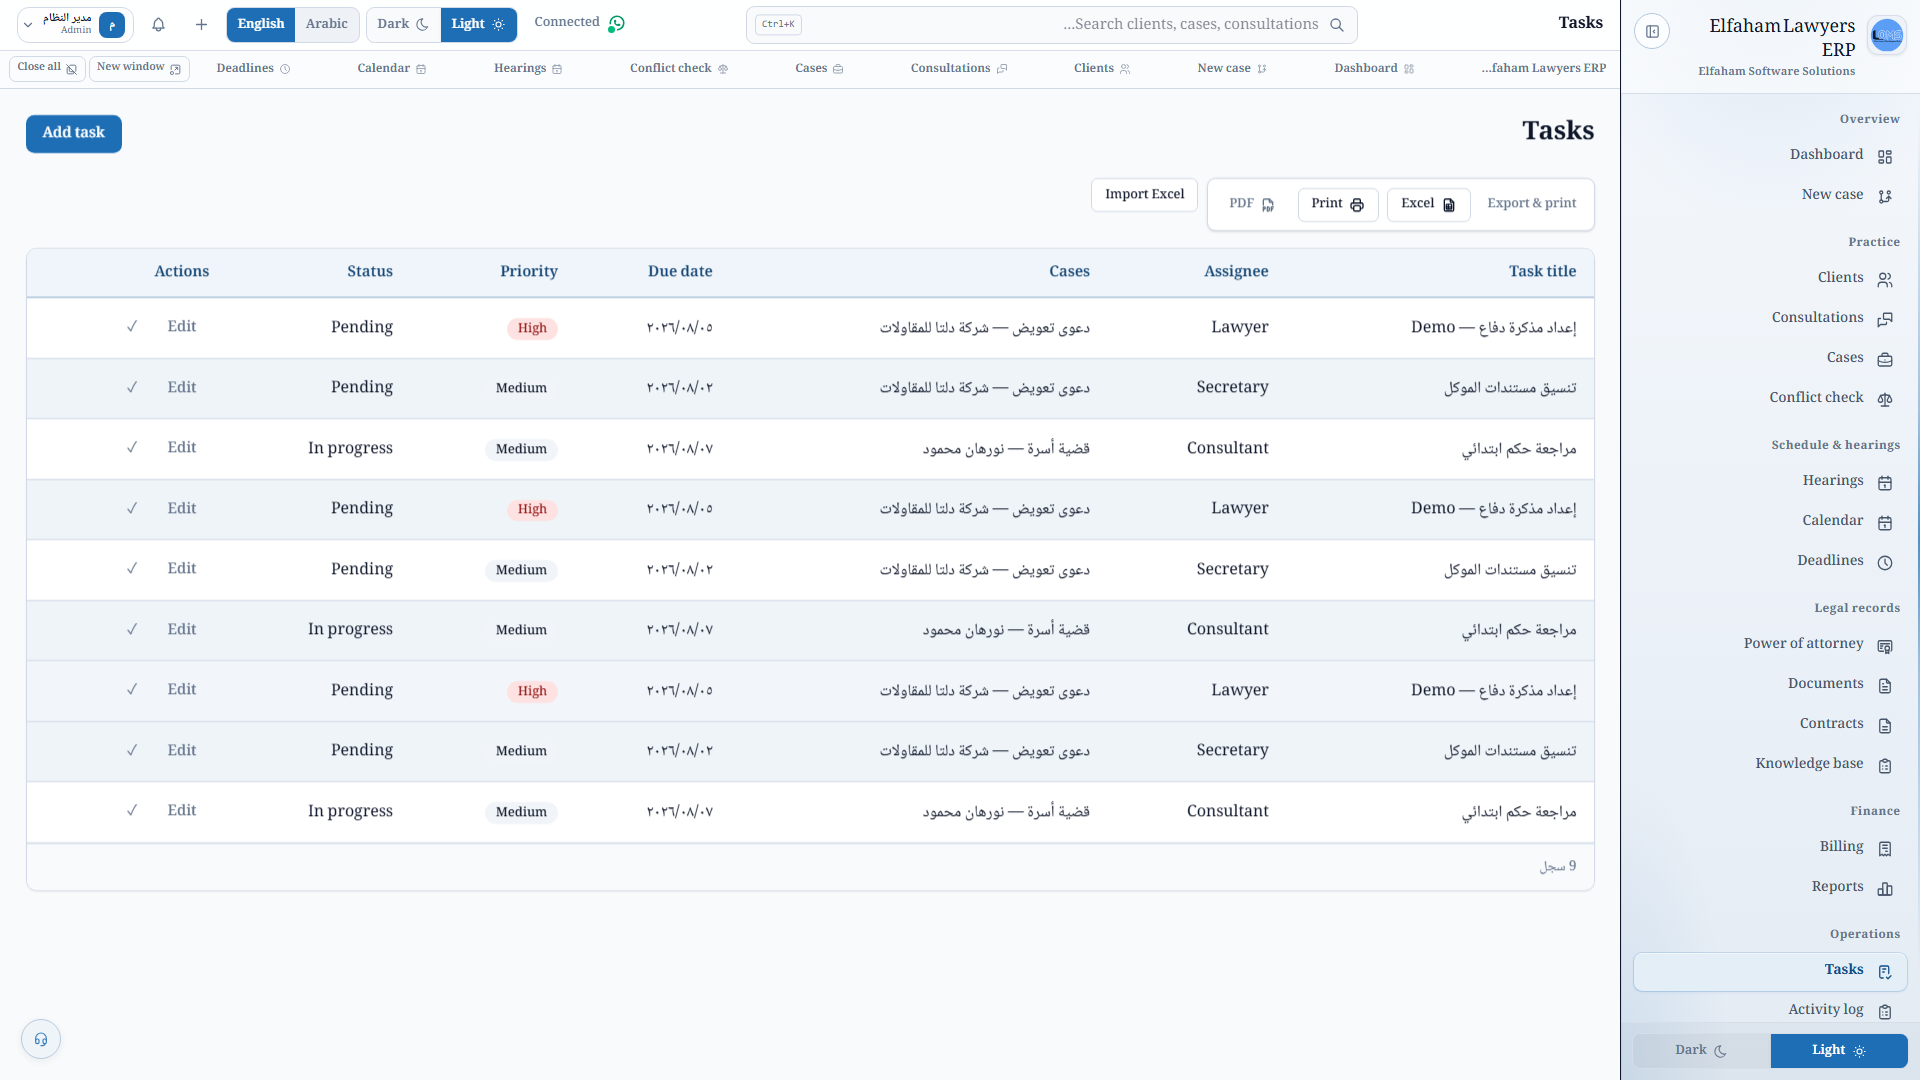Switch to the Conflict check tab
1920x1080 pixels.
679,69
